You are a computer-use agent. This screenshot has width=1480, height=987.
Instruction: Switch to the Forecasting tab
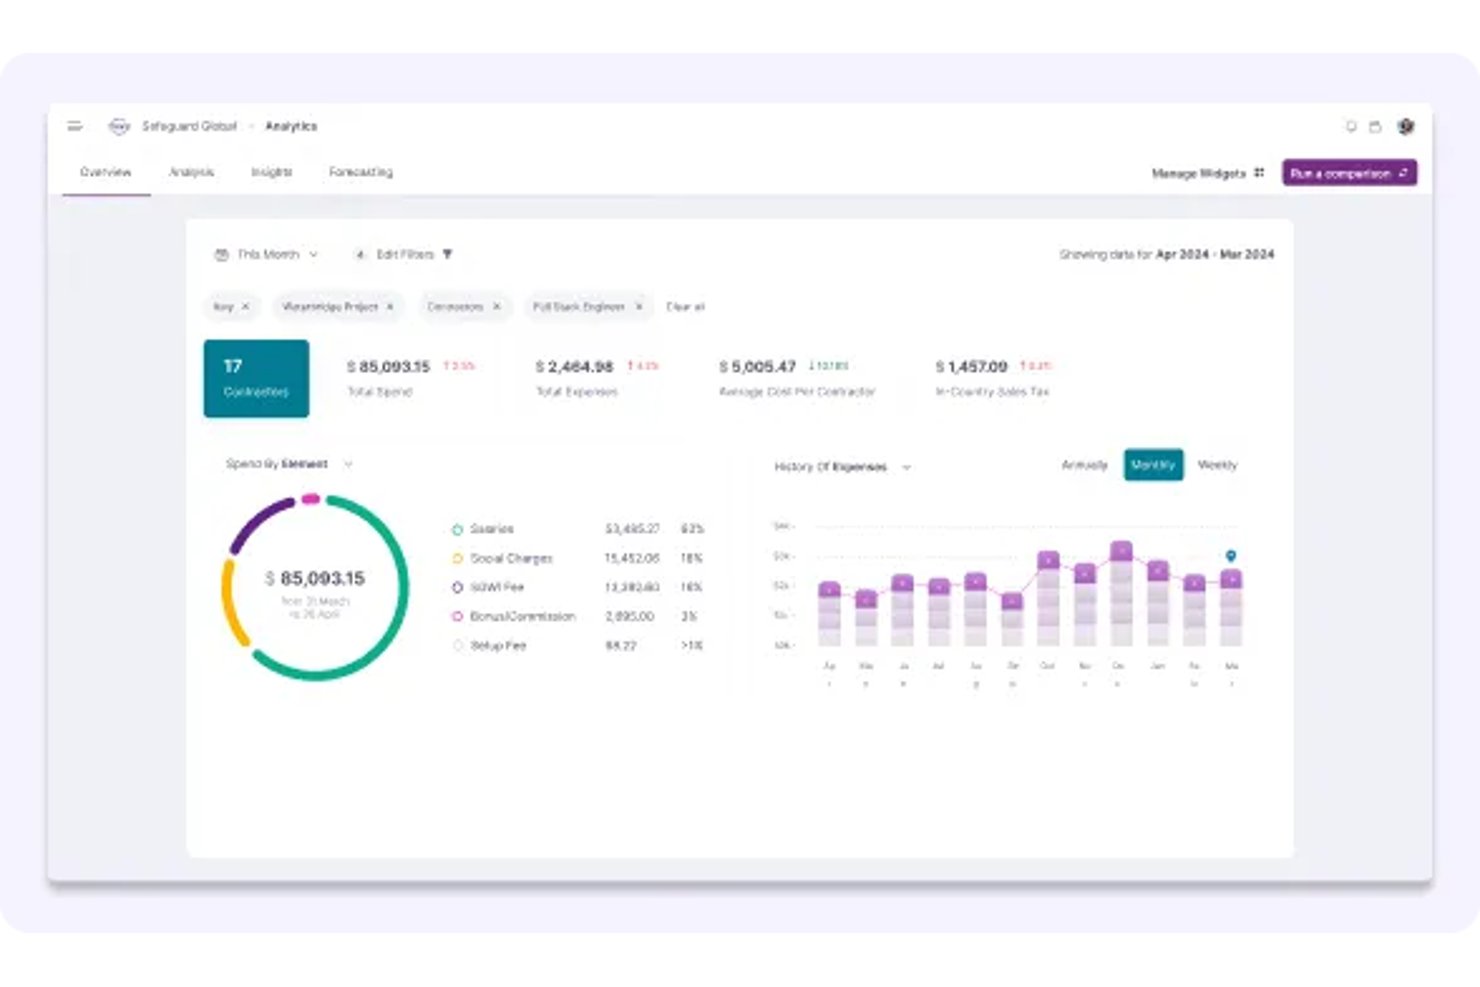click(361, 172)
